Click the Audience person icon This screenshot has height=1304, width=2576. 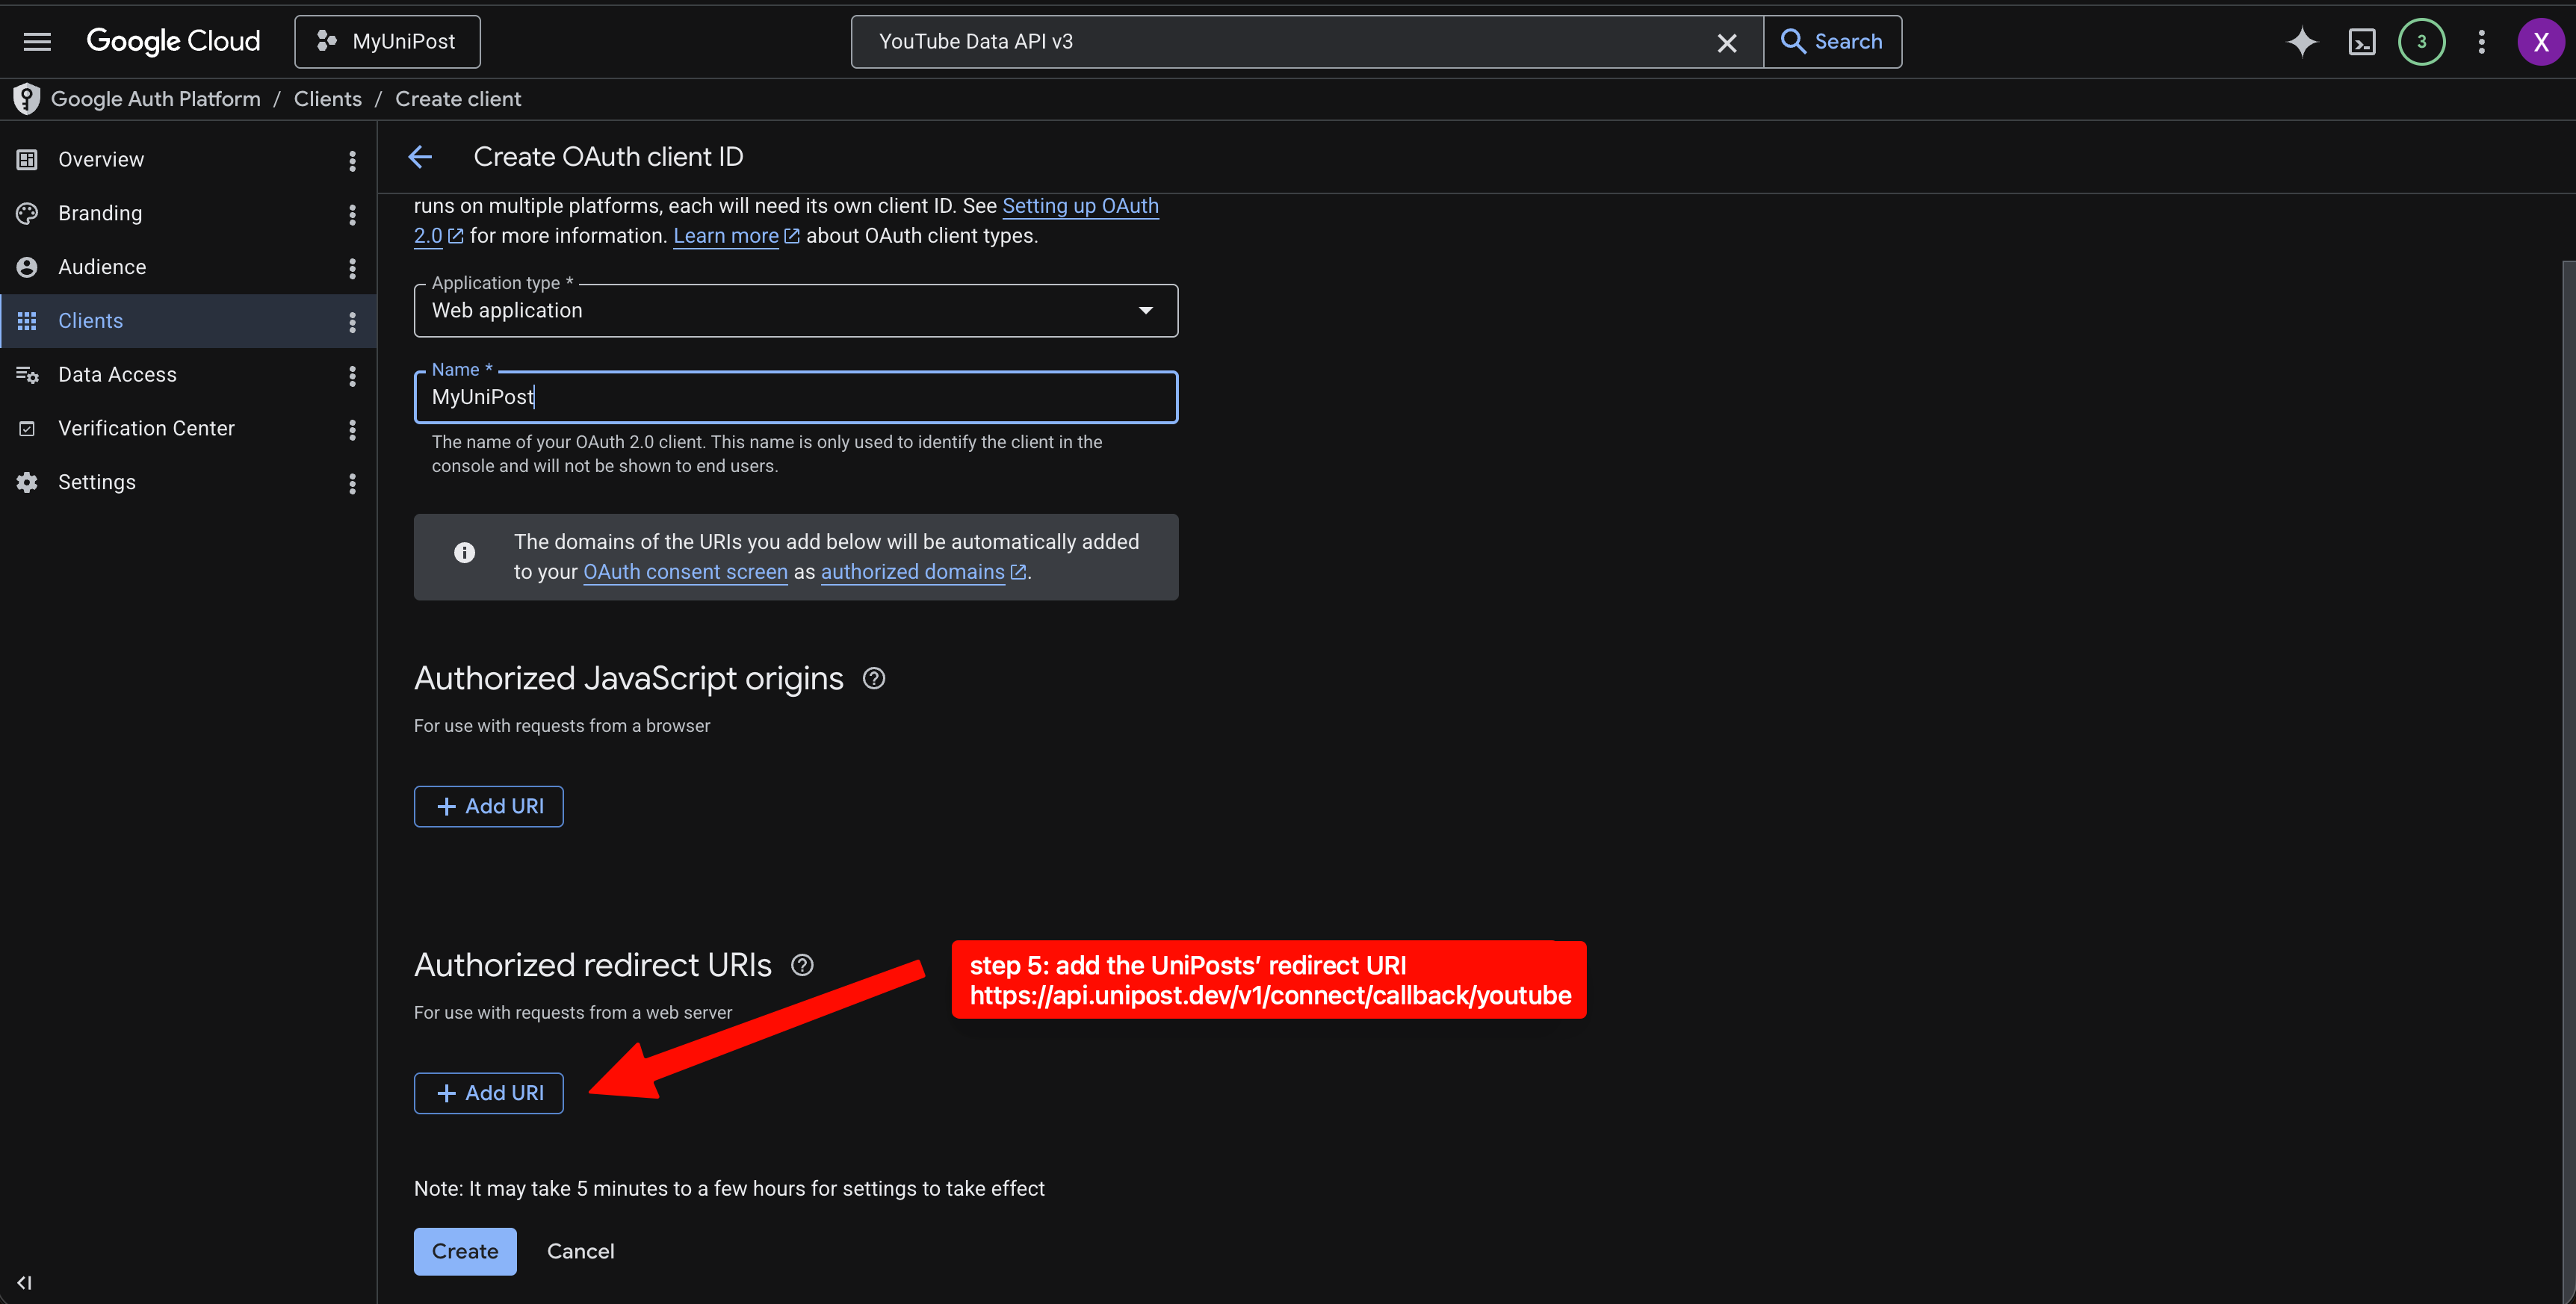27,267
